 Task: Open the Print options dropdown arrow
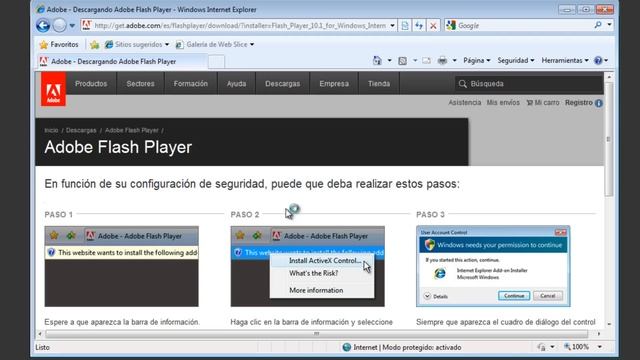pos(454,61)
